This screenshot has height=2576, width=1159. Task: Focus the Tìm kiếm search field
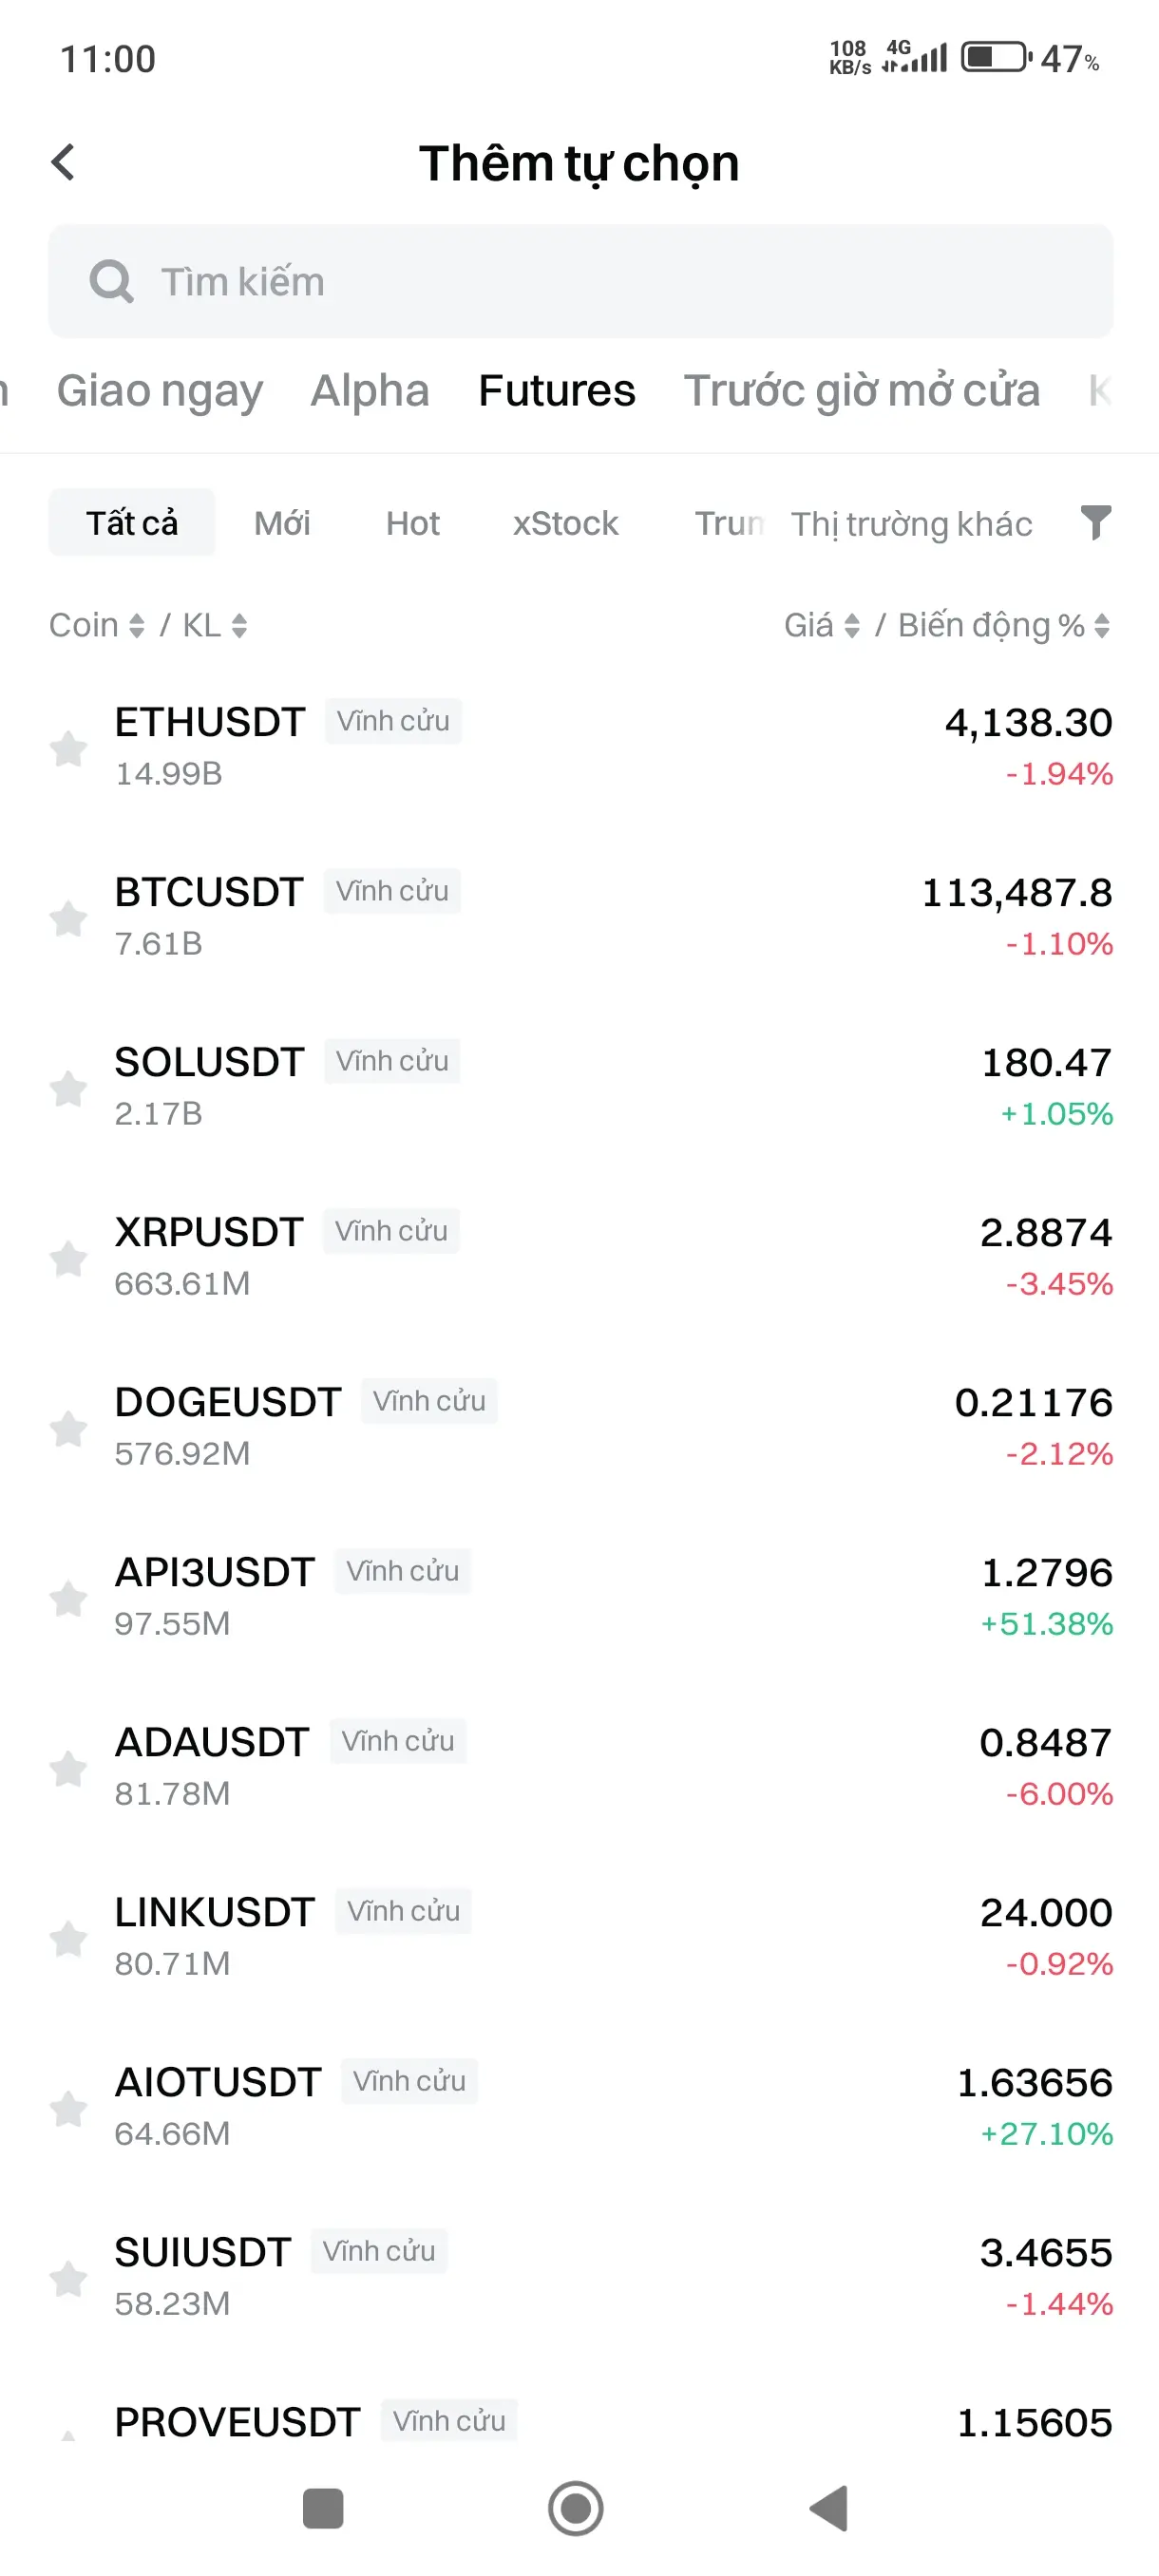point(580,281)
